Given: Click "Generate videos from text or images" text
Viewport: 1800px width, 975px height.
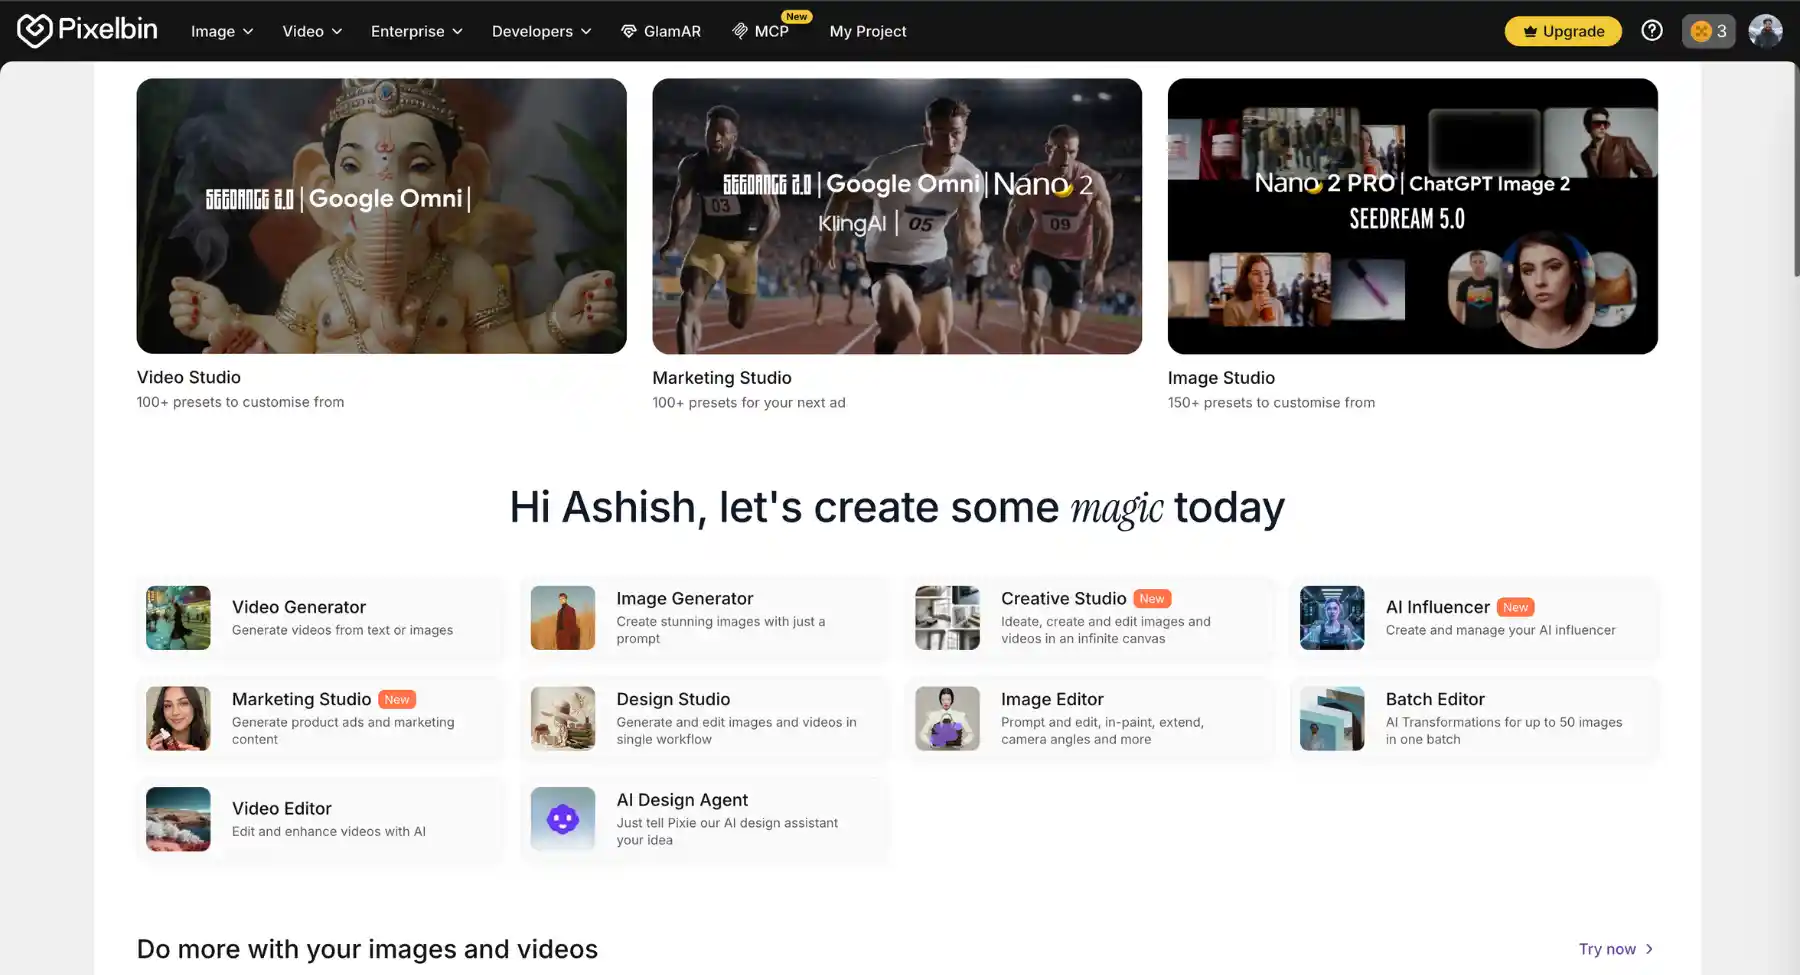Looking at the screenshot, I should tap(342, 630).
